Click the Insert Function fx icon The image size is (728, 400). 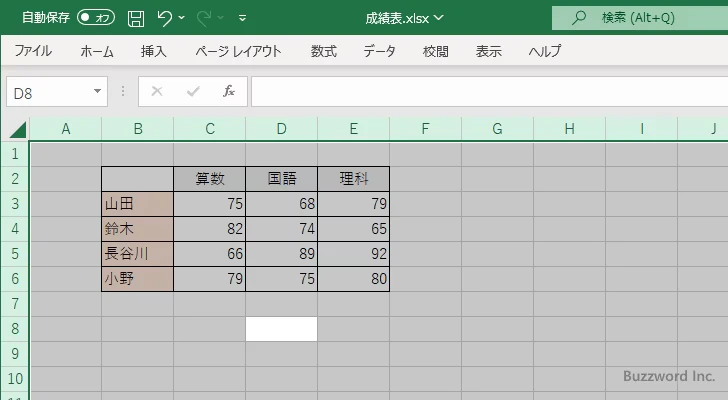click(x=229, y=91)
